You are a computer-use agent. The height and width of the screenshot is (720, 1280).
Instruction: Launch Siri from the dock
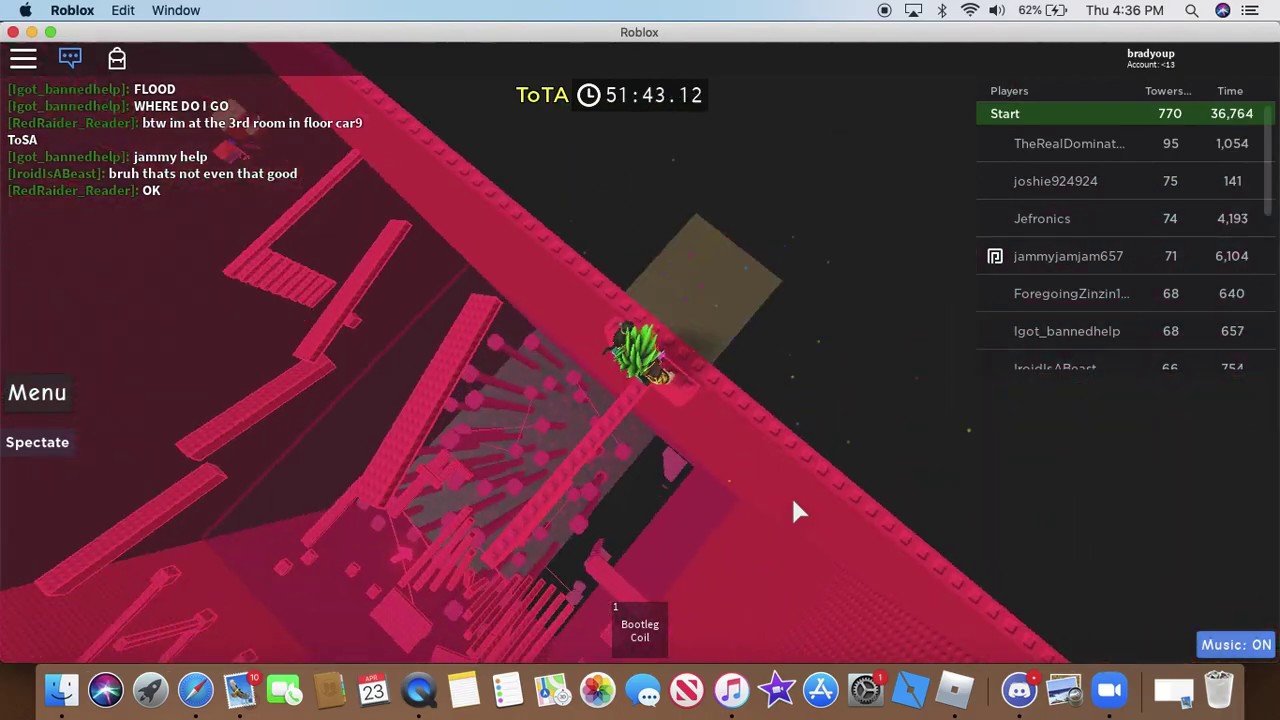(x=106, y=690)
